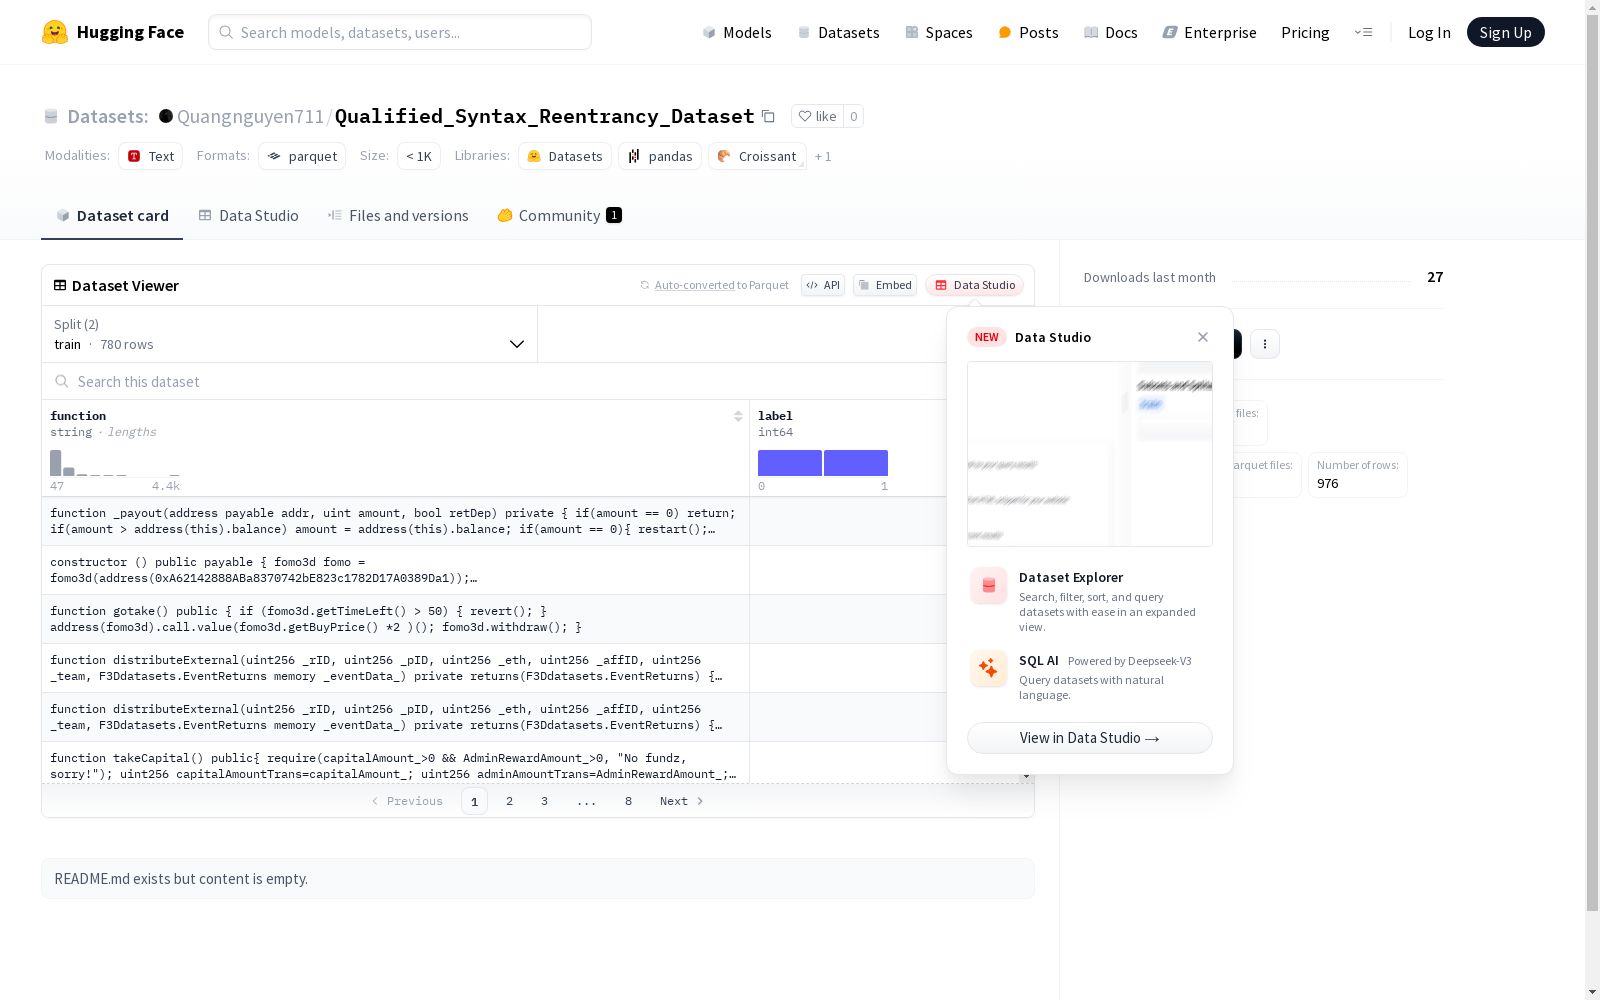The width and height of the screenshot is (1600, 1000).
Task: Click the Sign Up button
Action: coord(1505,32)
